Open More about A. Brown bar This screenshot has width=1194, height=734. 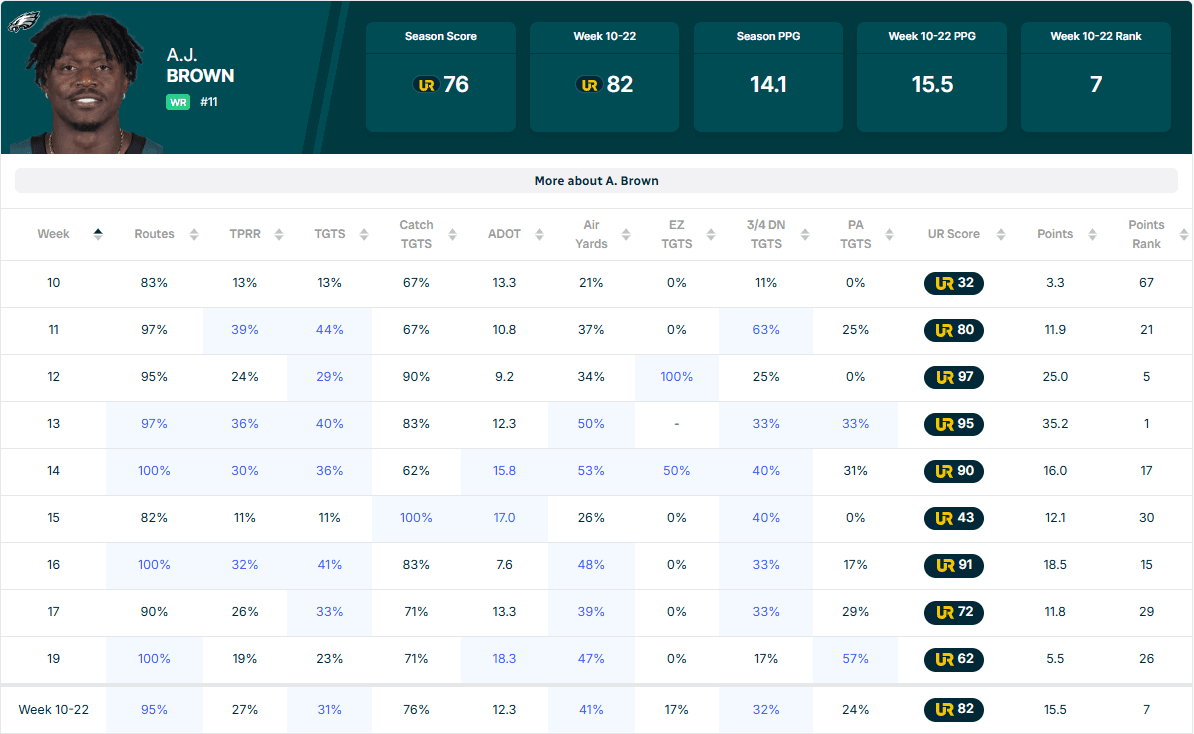596,180
